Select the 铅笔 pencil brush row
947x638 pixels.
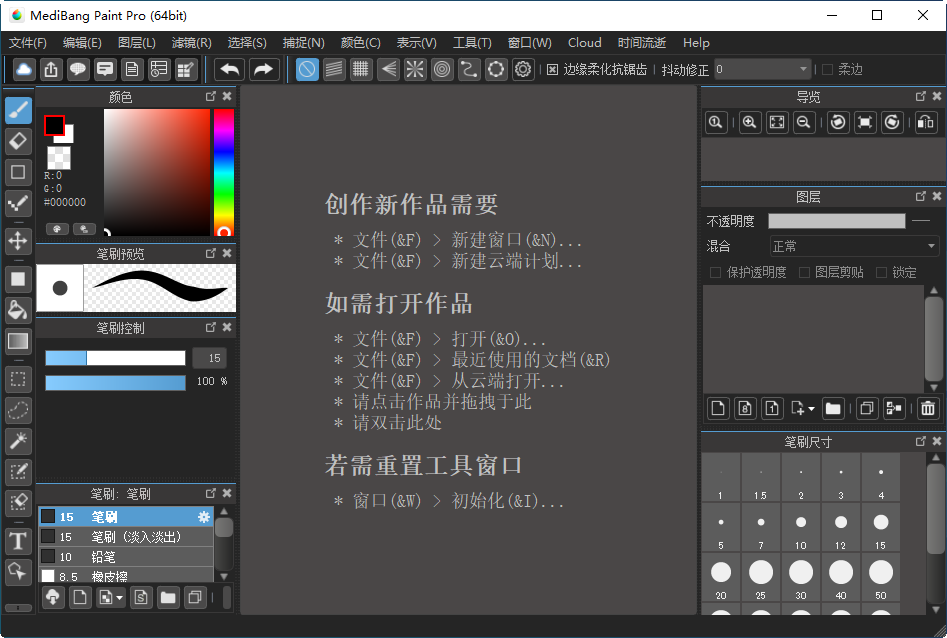[x=126, y=556]
